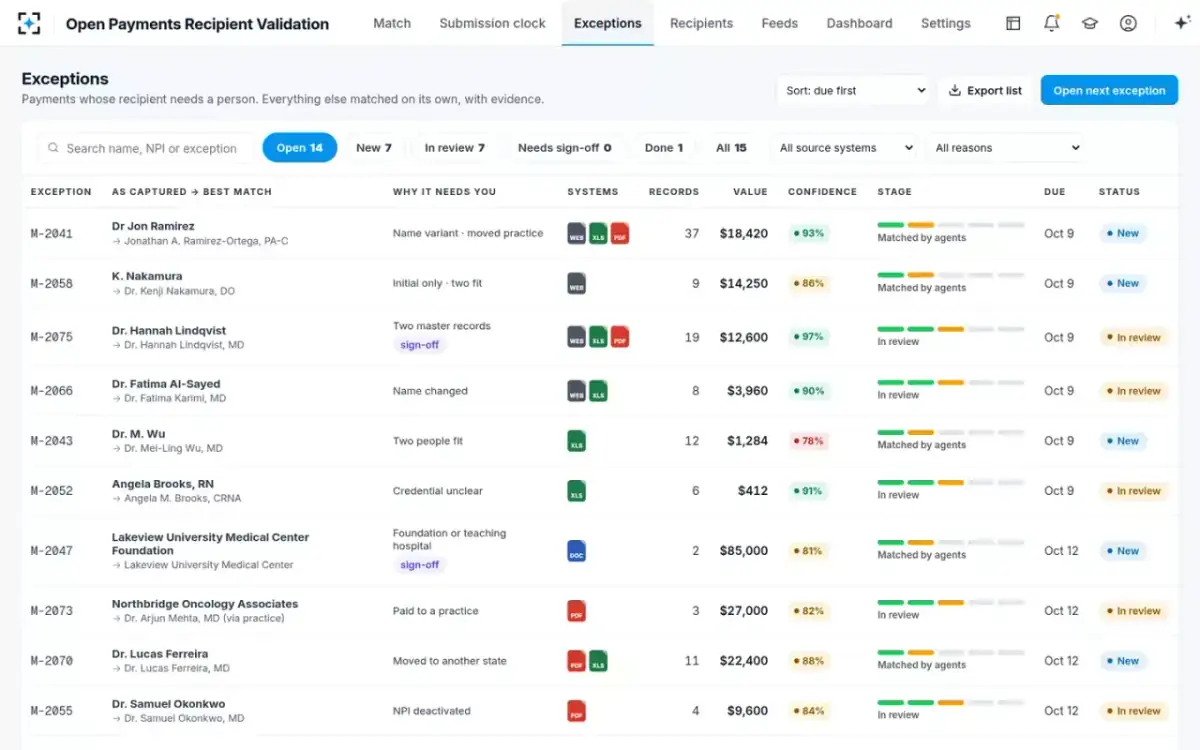
Task: Click PDF icon in Northbridge Oncology row
Action: [x=577, y=611]
